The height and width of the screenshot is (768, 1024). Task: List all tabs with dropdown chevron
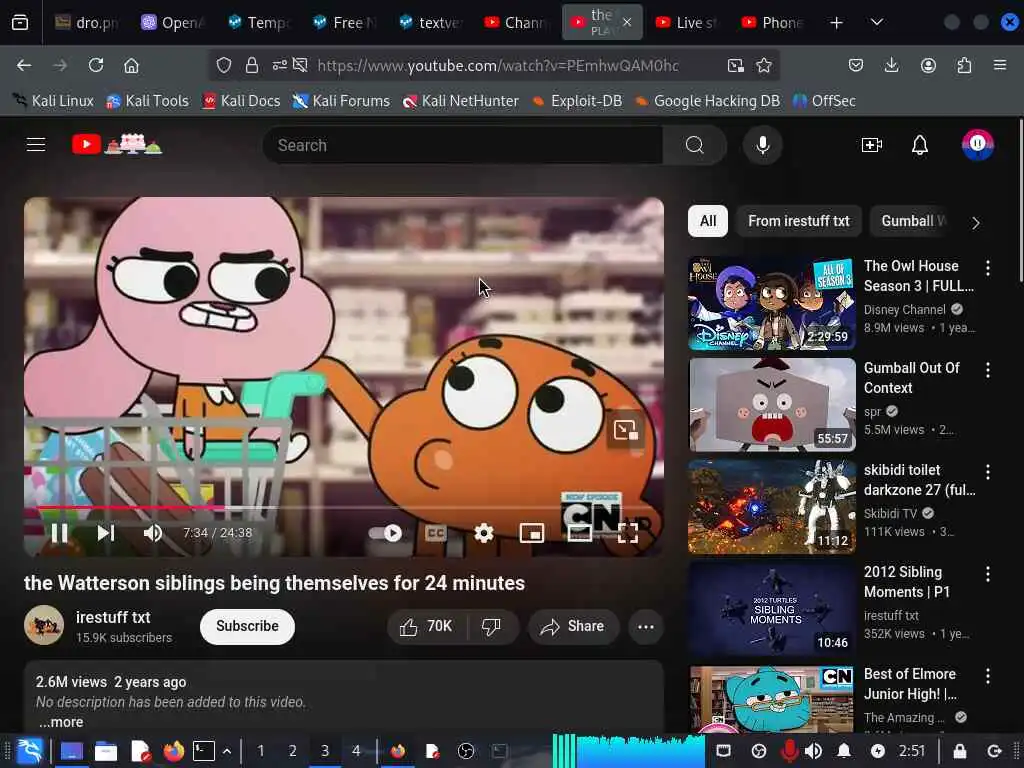pos(876,23)
